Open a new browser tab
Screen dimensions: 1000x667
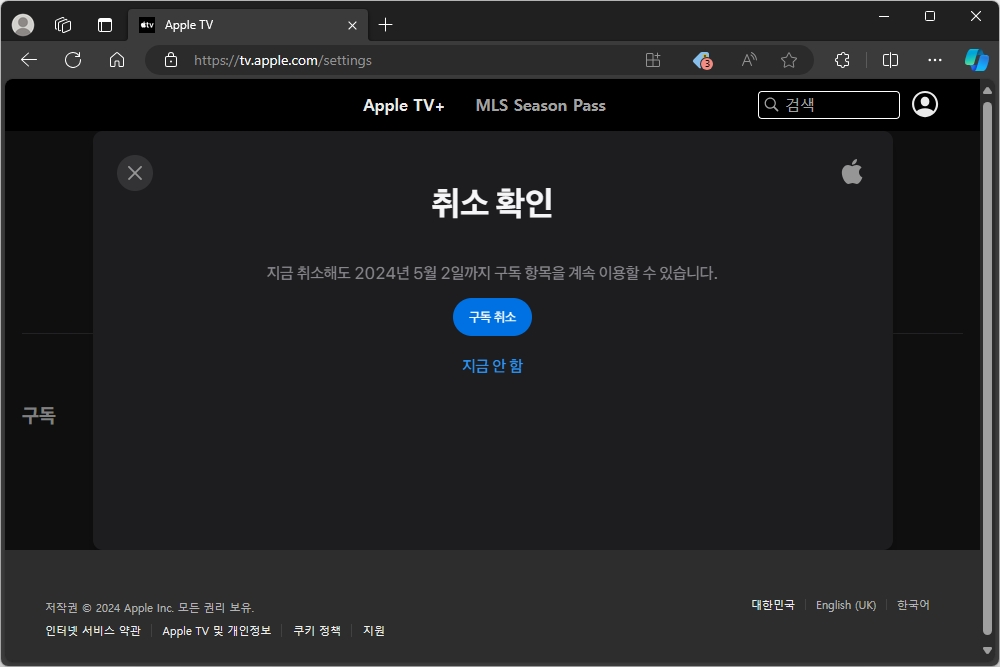(x=385, y=25)
